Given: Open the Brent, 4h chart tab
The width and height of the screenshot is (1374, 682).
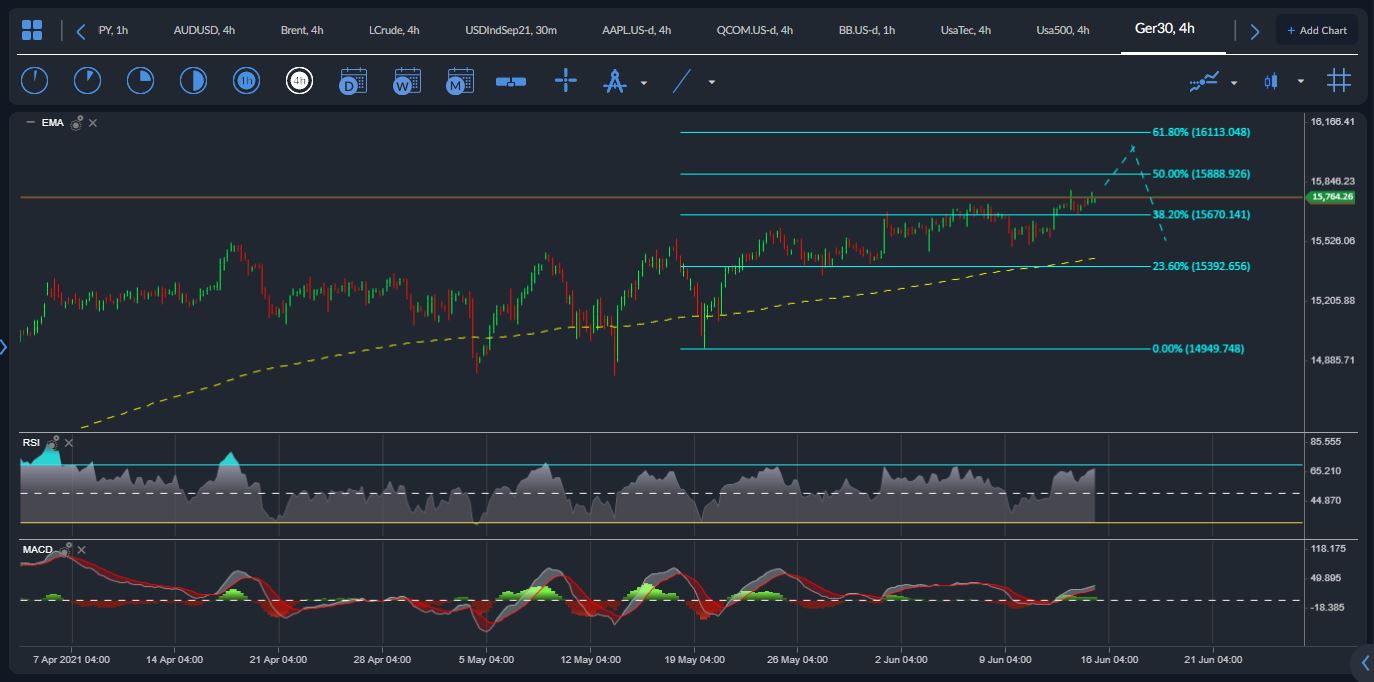Looking at the screenshot, I should 301,30.
